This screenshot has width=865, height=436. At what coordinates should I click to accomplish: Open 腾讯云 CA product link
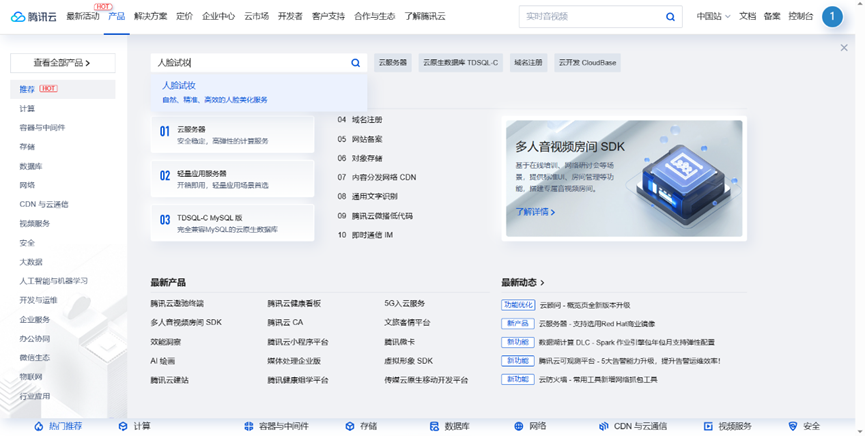(x=285, y=322)
